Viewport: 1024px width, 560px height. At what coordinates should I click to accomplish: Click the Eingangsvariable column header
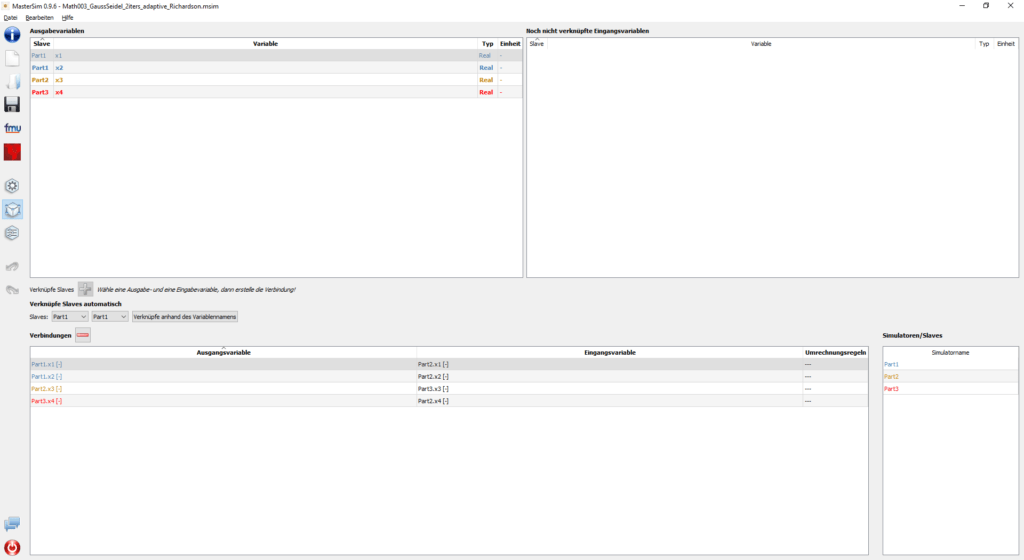tap(609, 352)
